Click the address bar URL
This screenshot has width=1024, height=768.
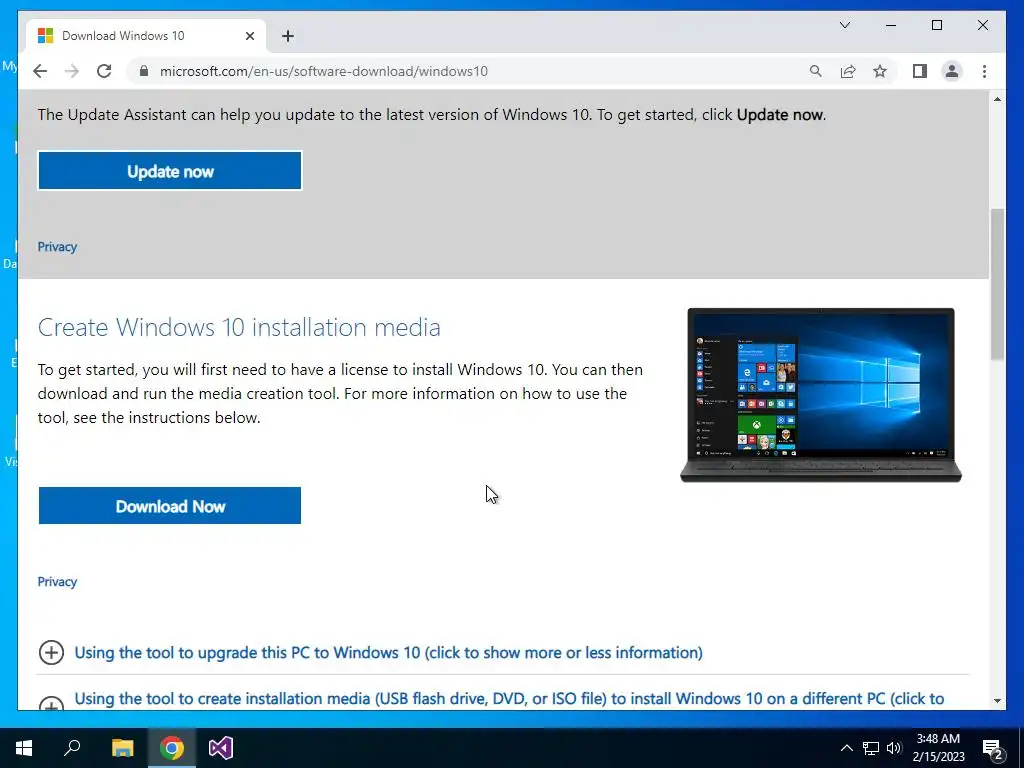[324, 71]
